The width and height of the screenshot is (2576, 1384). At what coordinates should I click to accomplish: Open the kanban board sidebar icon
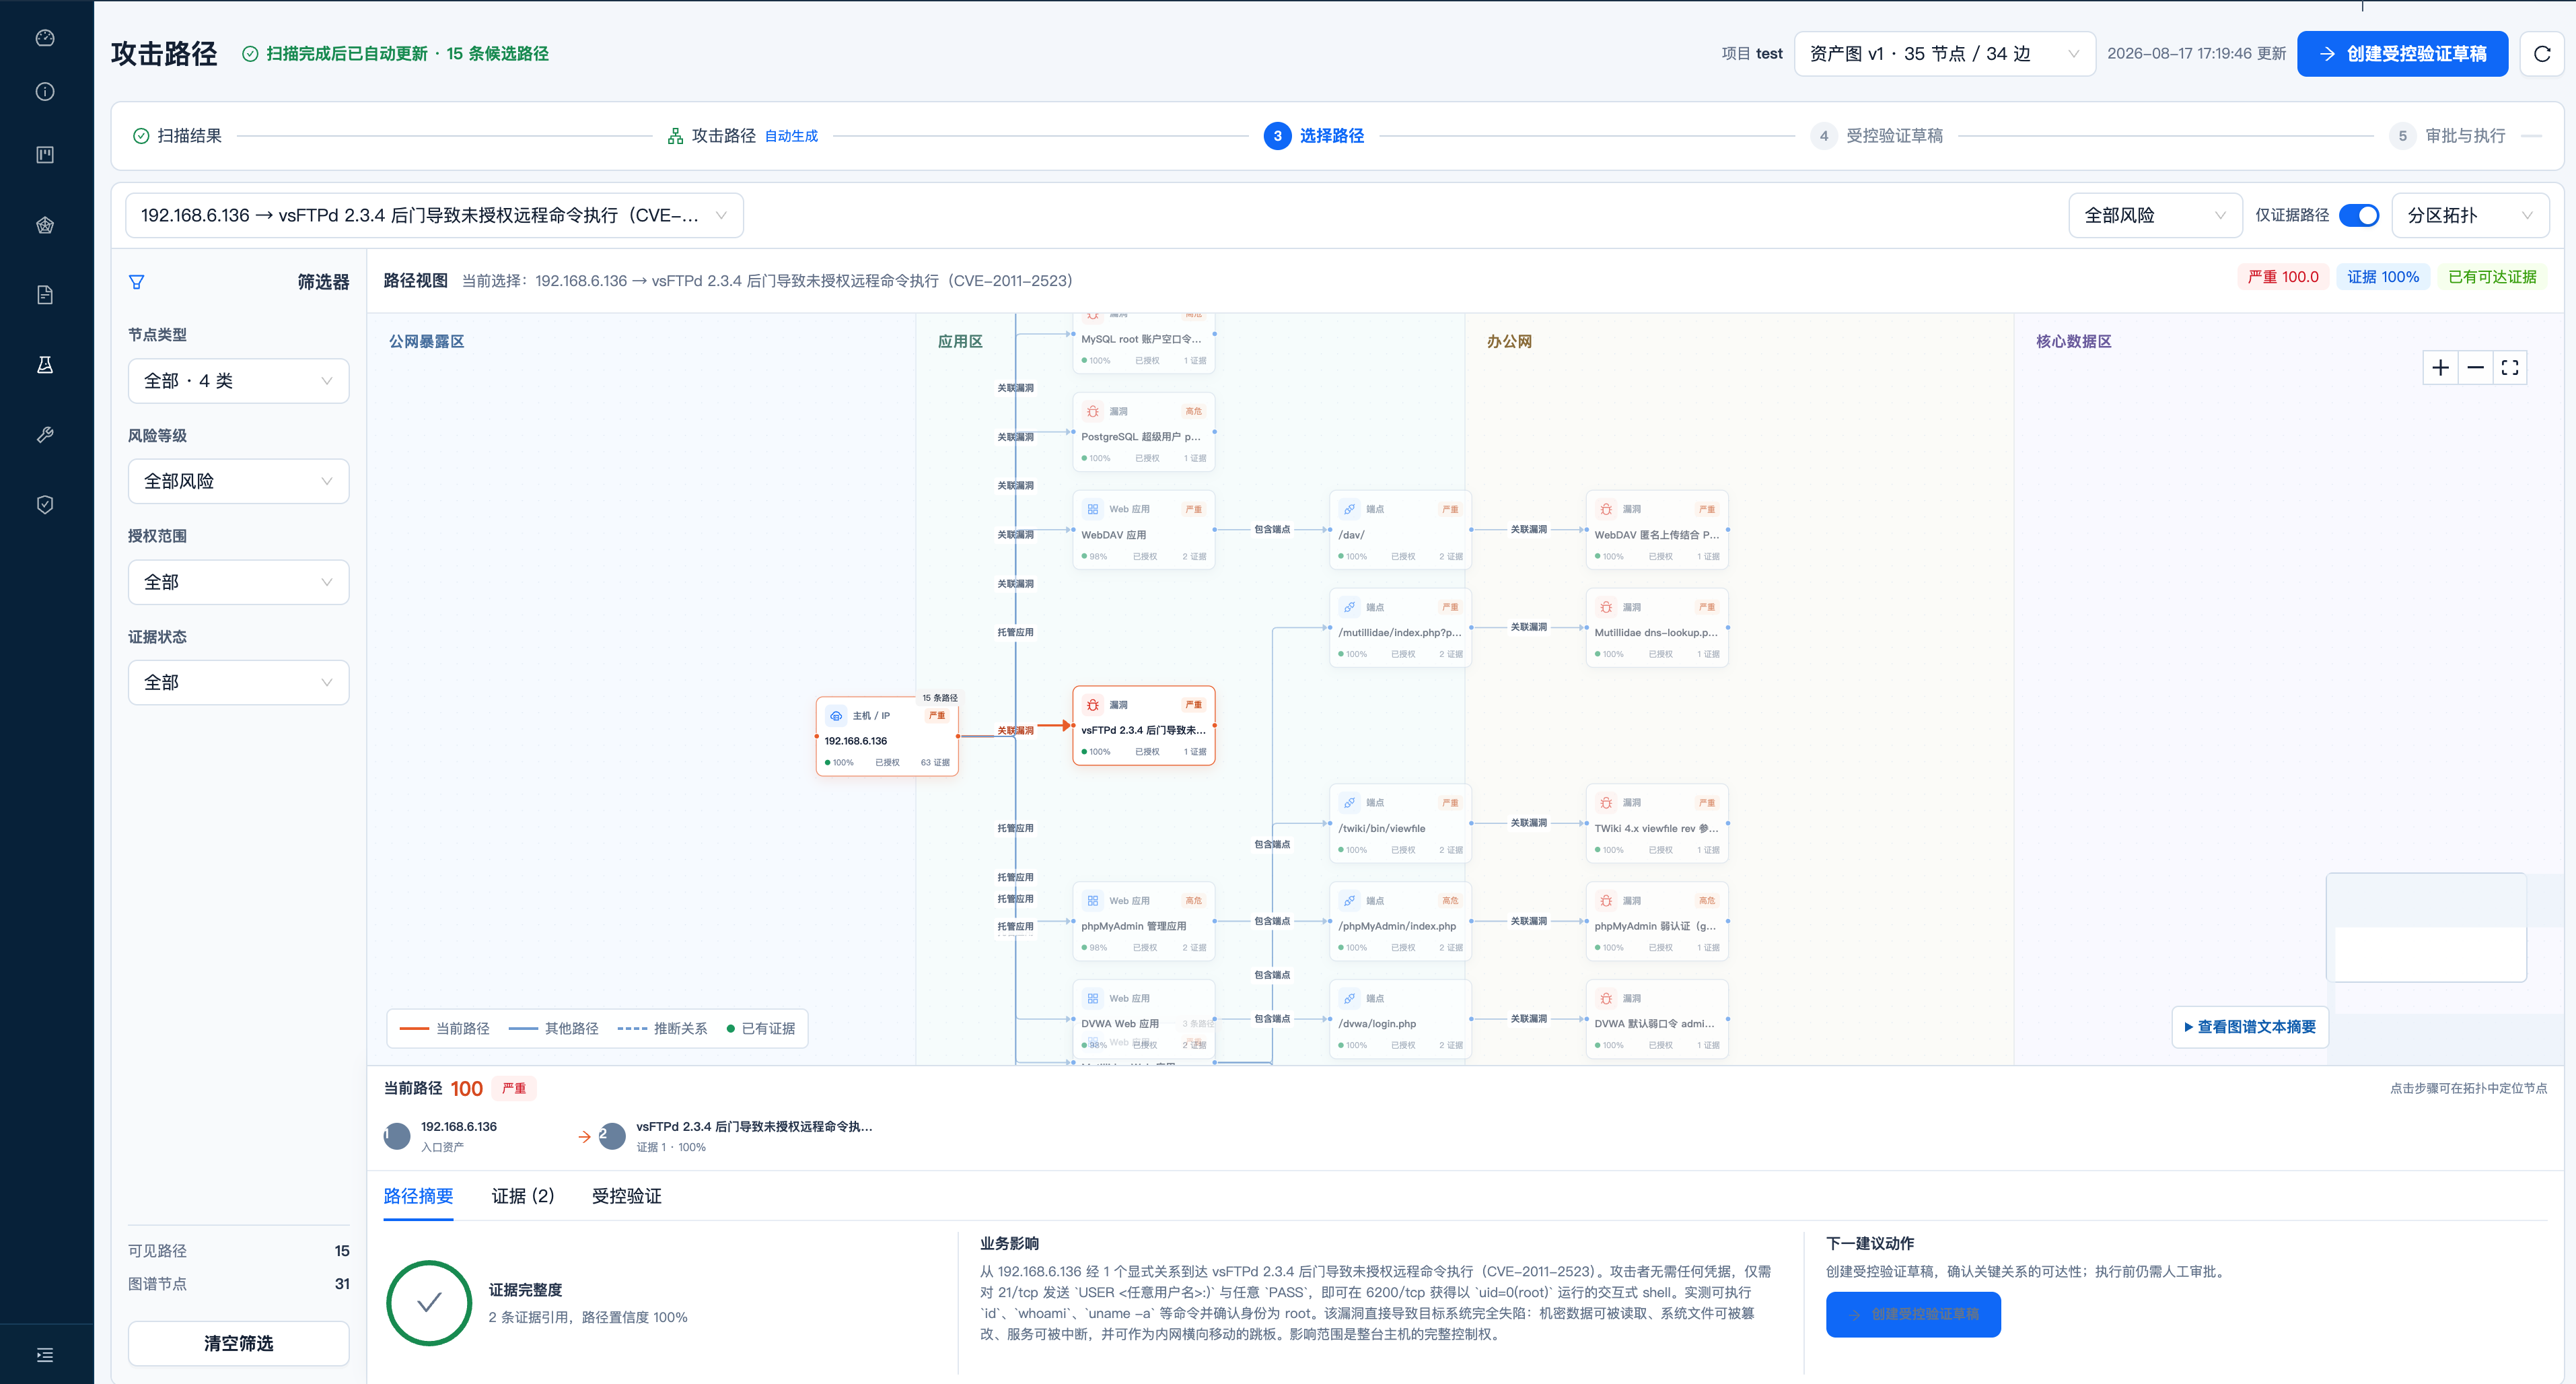tap(45, 155)
